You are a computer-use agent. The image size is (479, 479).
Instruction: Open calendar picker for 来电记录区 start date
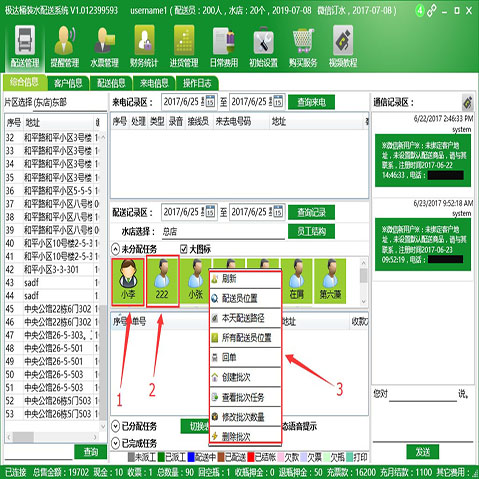(x=210, y=101)
